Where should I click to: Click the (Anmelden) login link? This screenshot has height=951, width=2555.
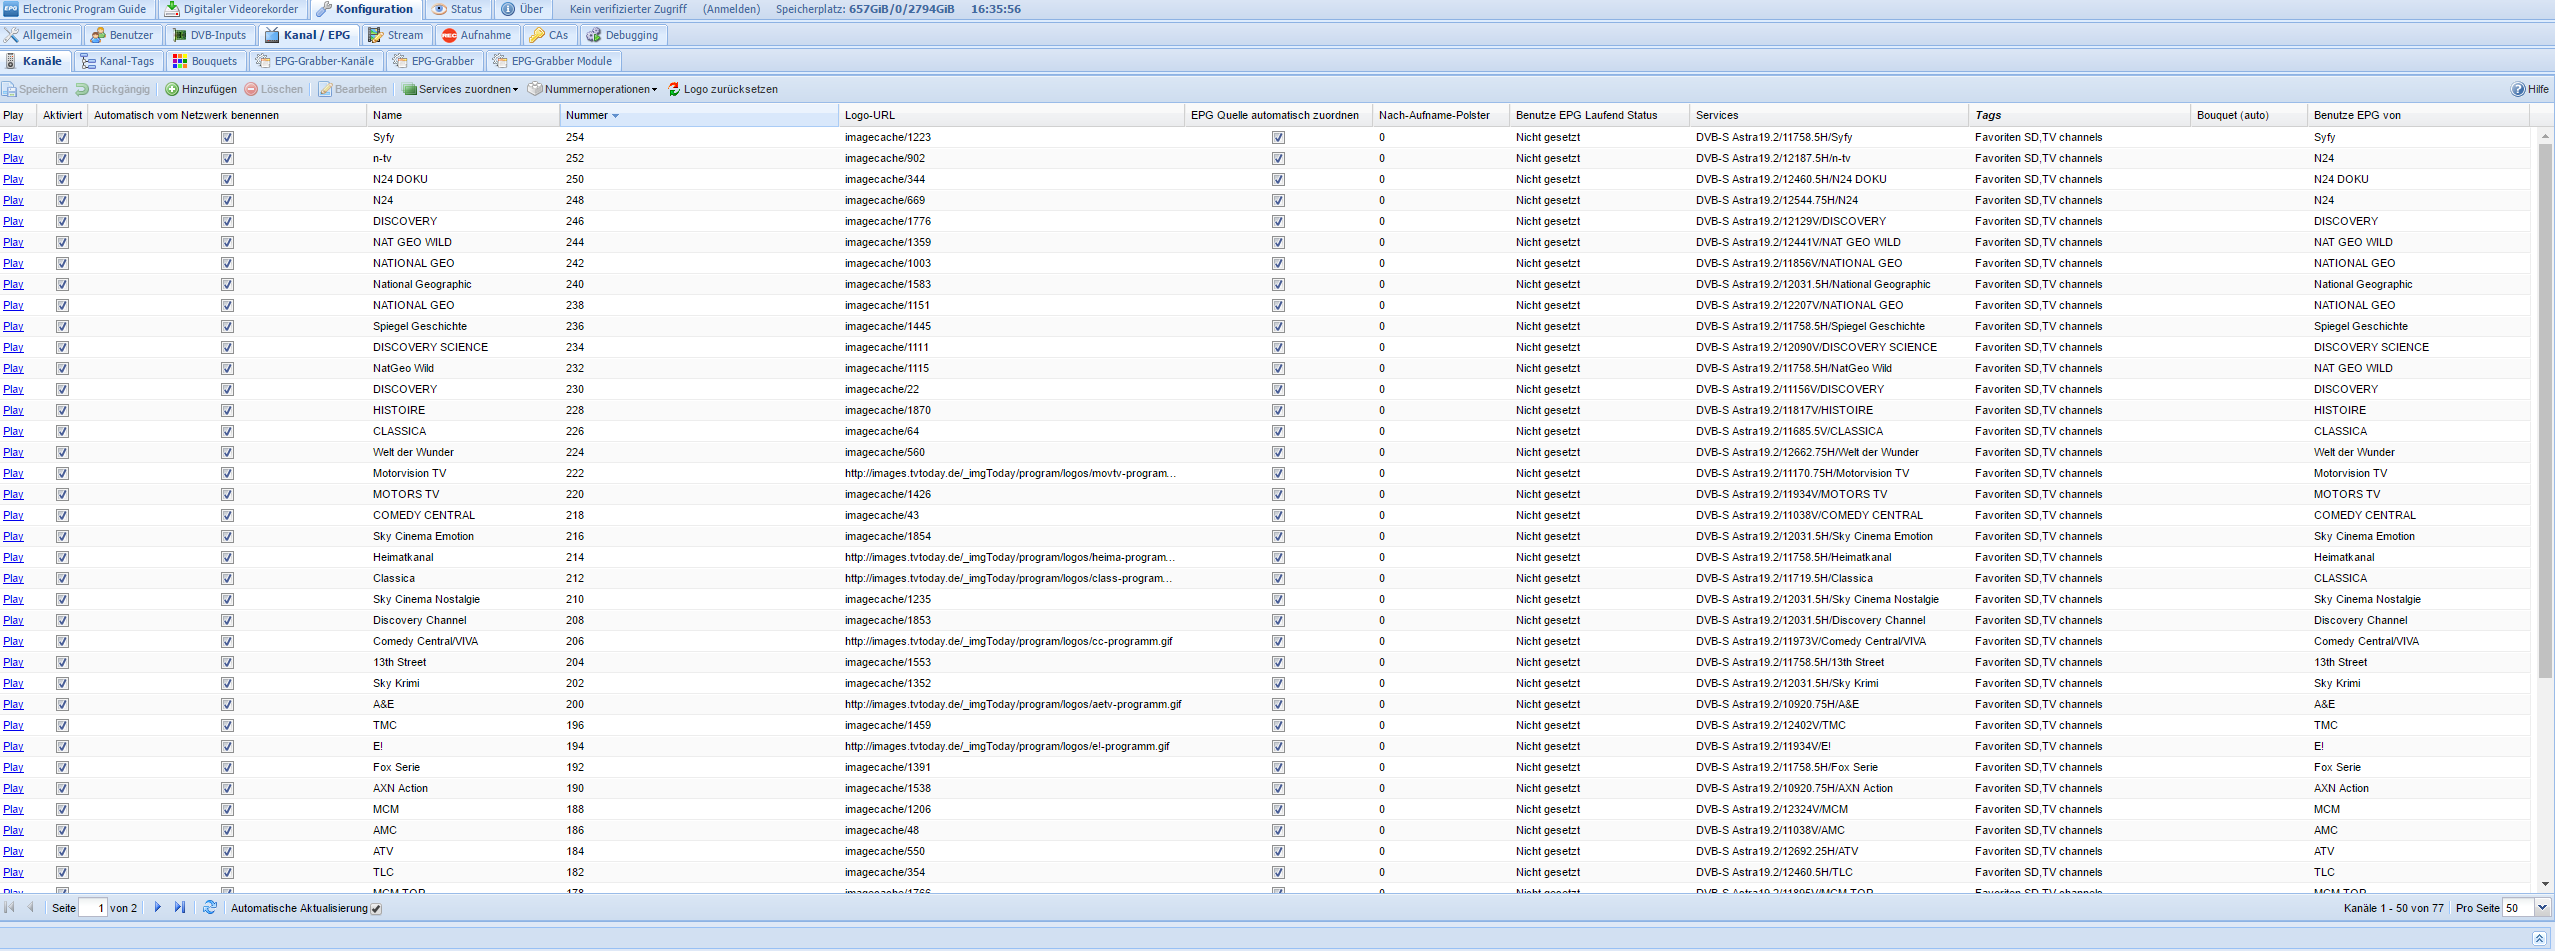[731, 9]
